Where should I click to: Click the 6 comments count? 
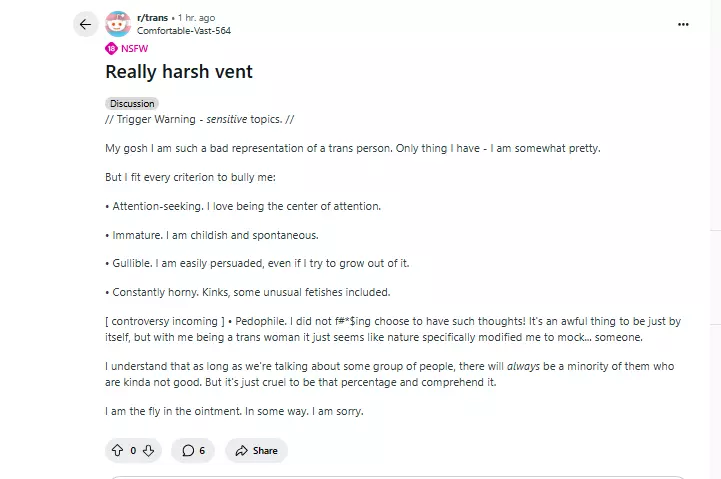click(x=202, y=451)
